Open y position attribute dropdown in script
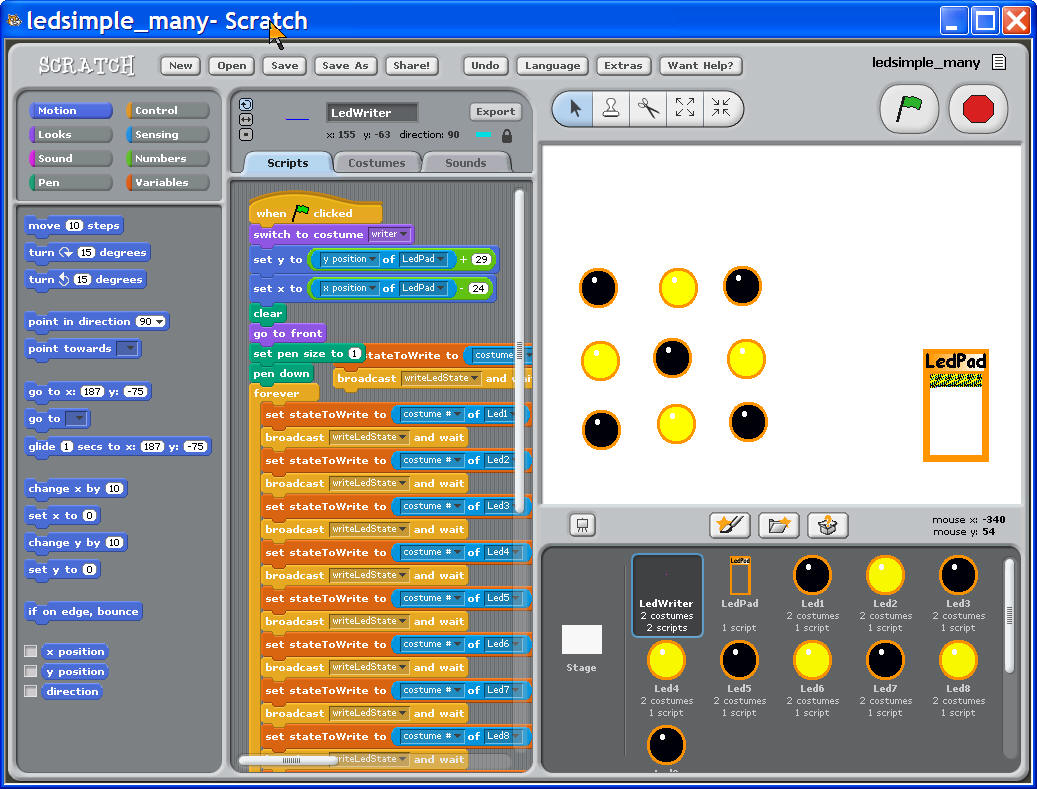 [349, 259]
